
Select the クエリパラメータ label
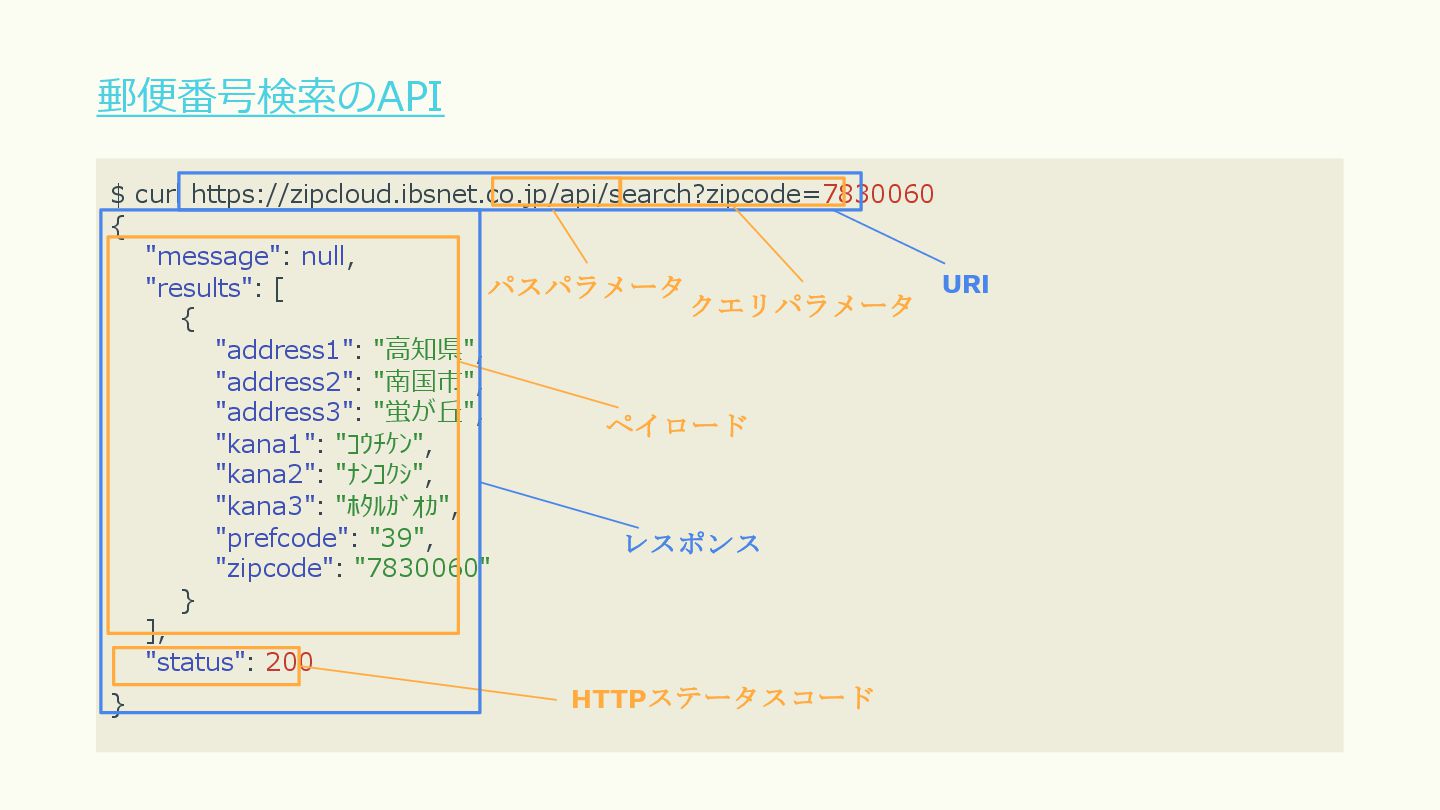[801, 306]
